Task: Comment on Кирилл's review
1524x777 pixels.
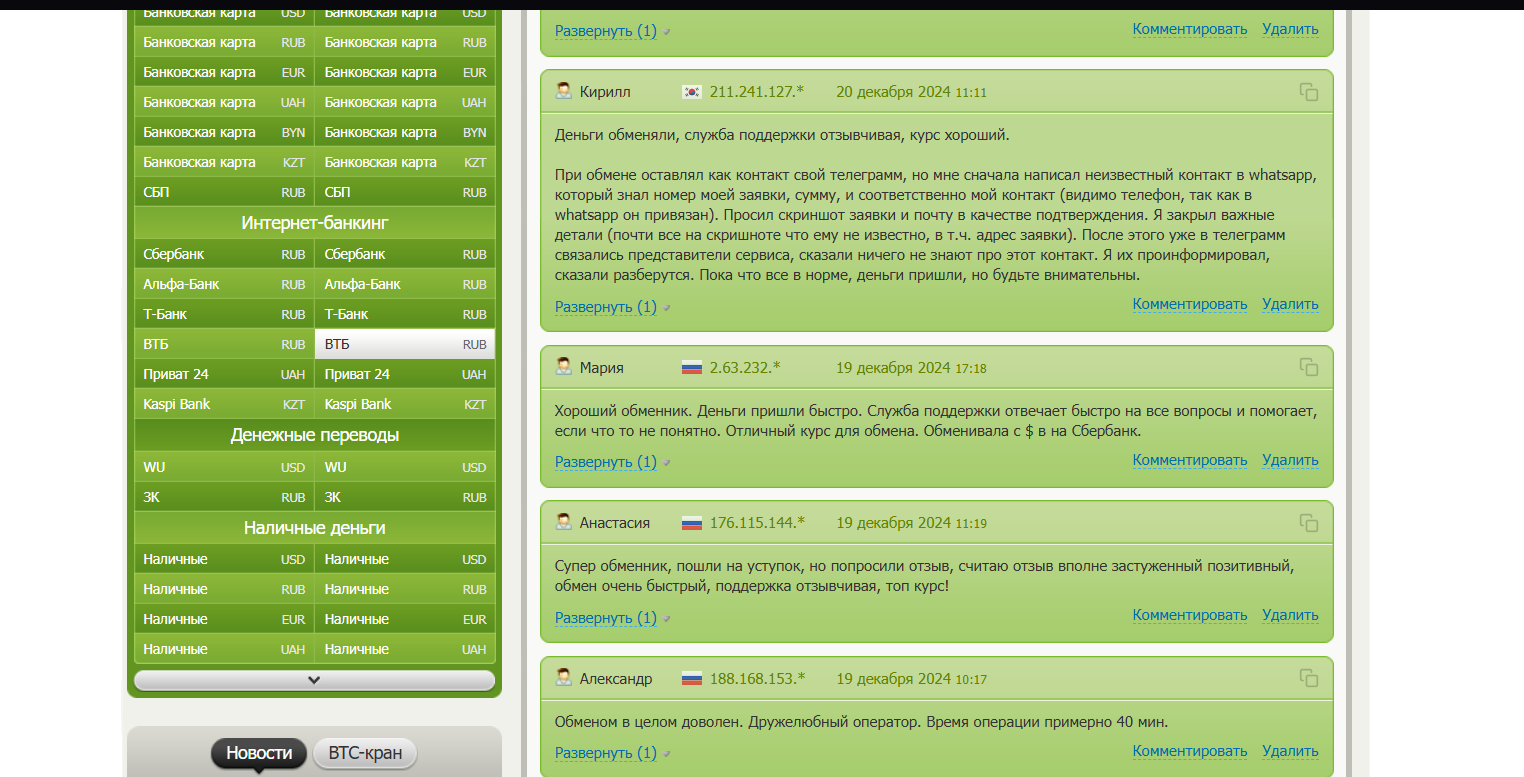Action: point(1190,304)
